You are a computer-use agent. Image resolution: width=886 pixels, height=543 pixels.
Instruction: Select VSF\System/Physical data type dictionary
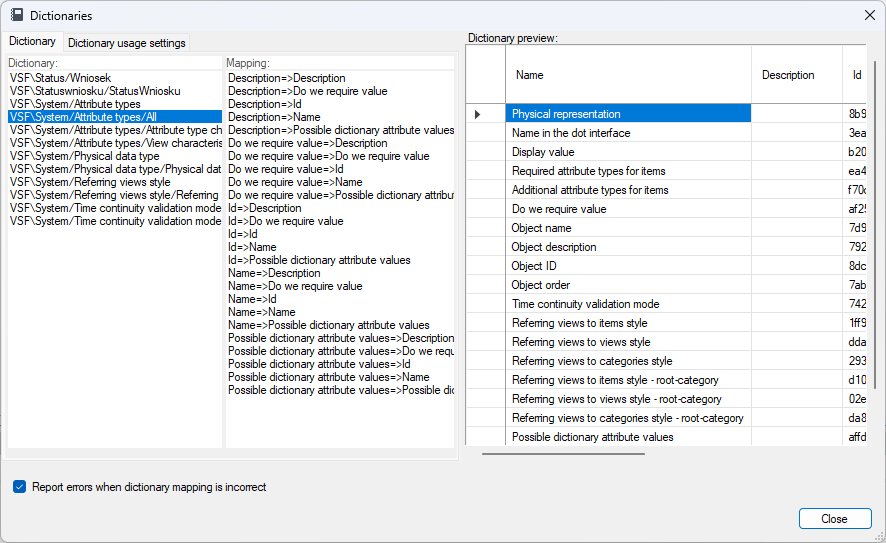click(x=115, y=156)
